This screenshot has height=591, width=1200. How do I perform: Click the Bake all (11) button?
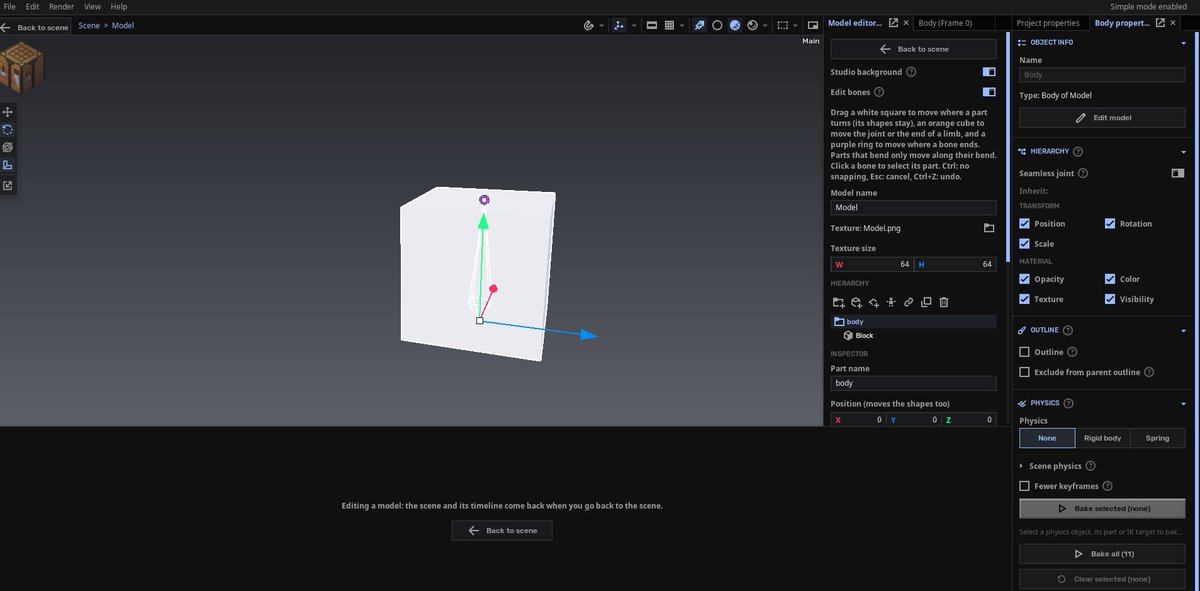pyautogui.click(x=1102, y=554)
